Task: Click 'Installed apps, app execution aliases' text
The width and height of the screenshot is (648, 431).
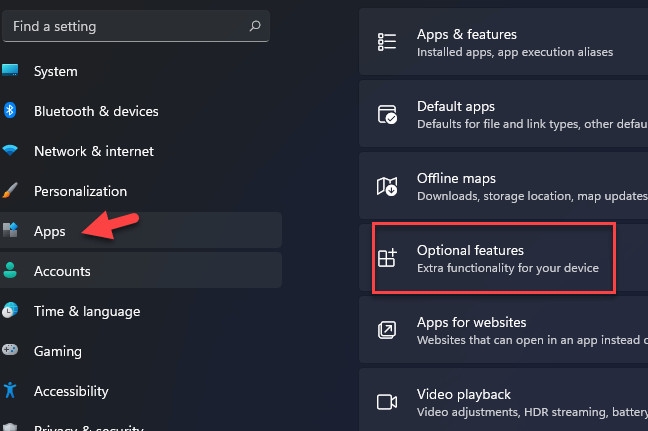Action: coord(515,52)
